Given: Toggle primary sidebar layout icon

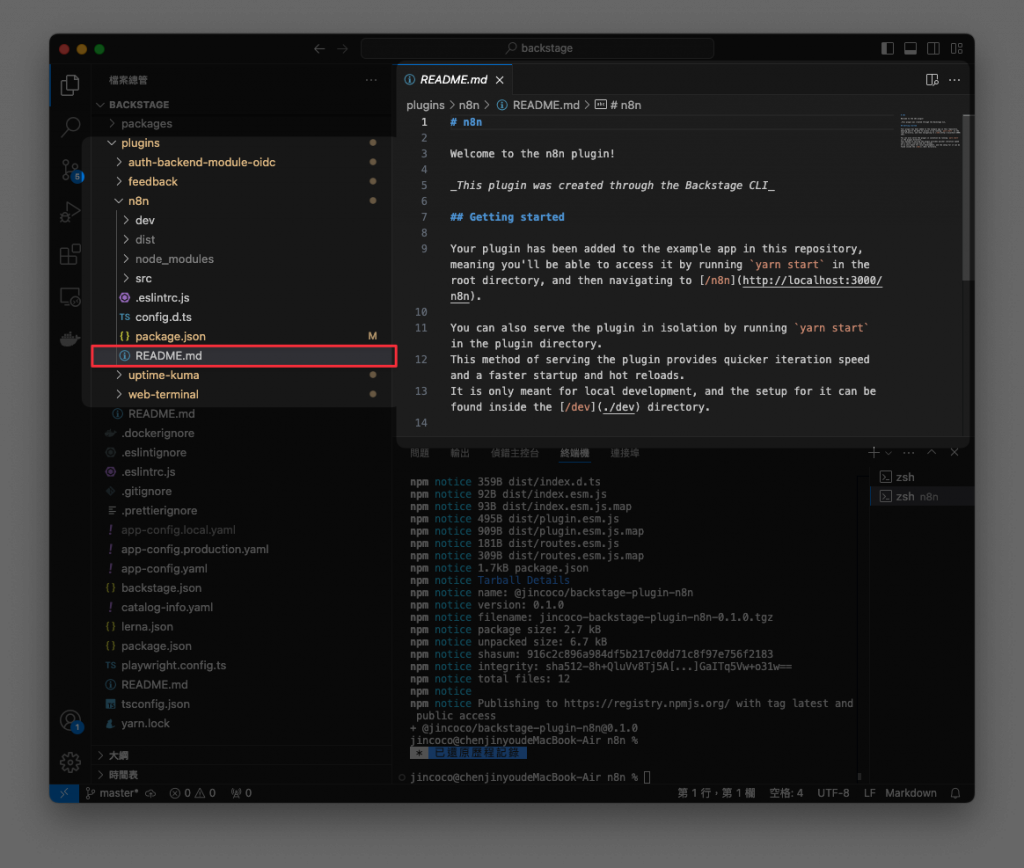Looking at the screenshot, I should (887, 48).
